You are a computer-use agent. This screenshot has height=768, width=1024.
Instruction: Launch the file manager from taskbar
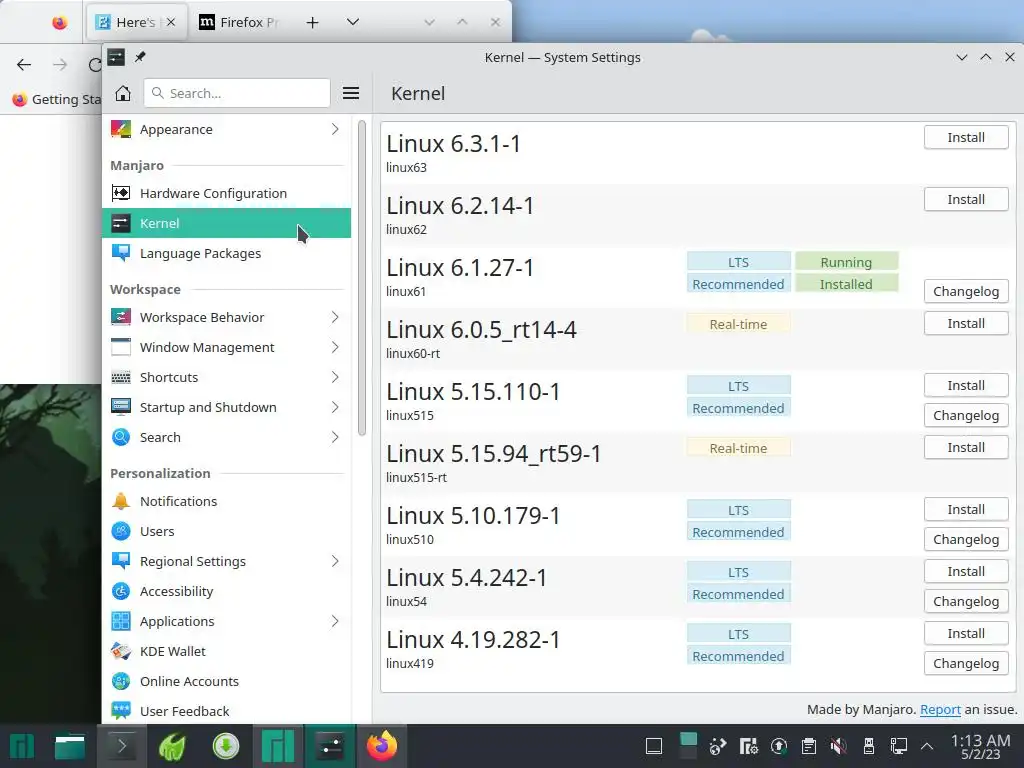70,746
